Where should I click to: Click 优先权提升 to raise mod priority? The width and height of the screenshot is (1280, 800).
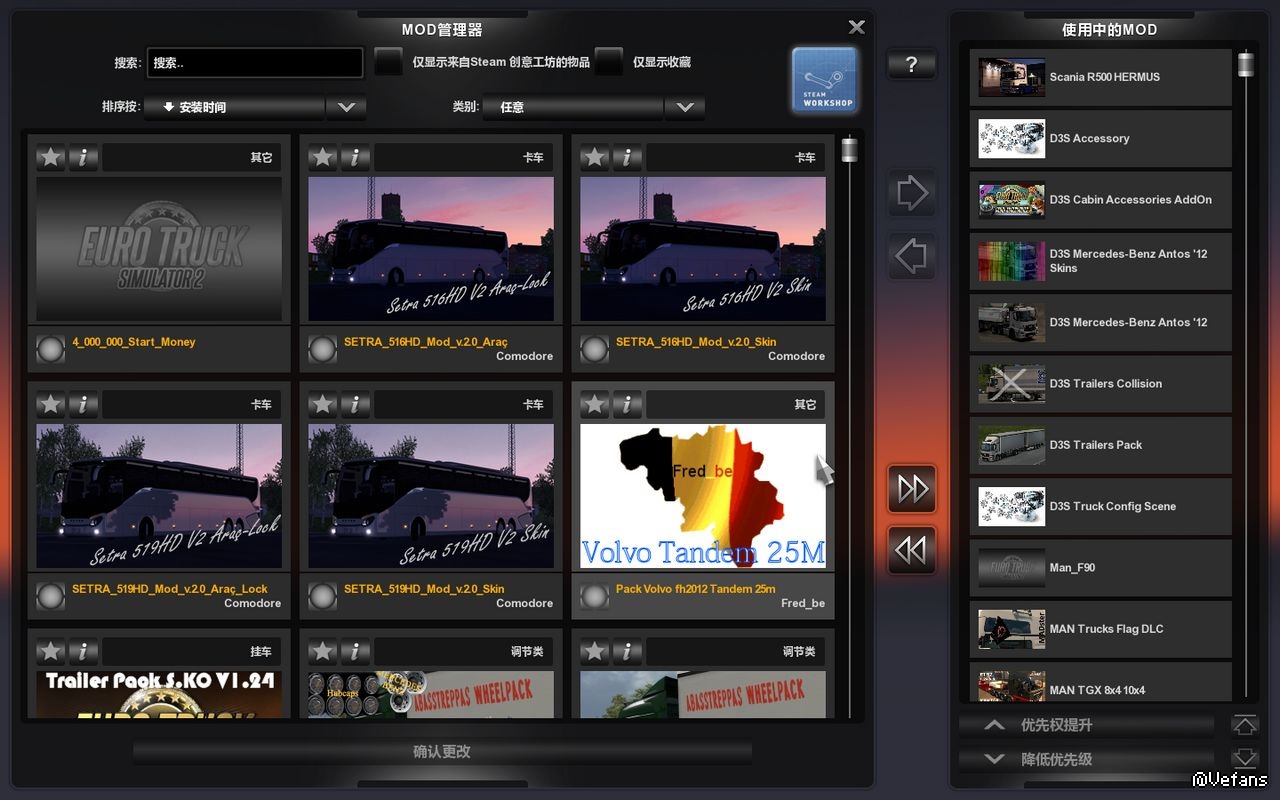(x=1086, y=725)
